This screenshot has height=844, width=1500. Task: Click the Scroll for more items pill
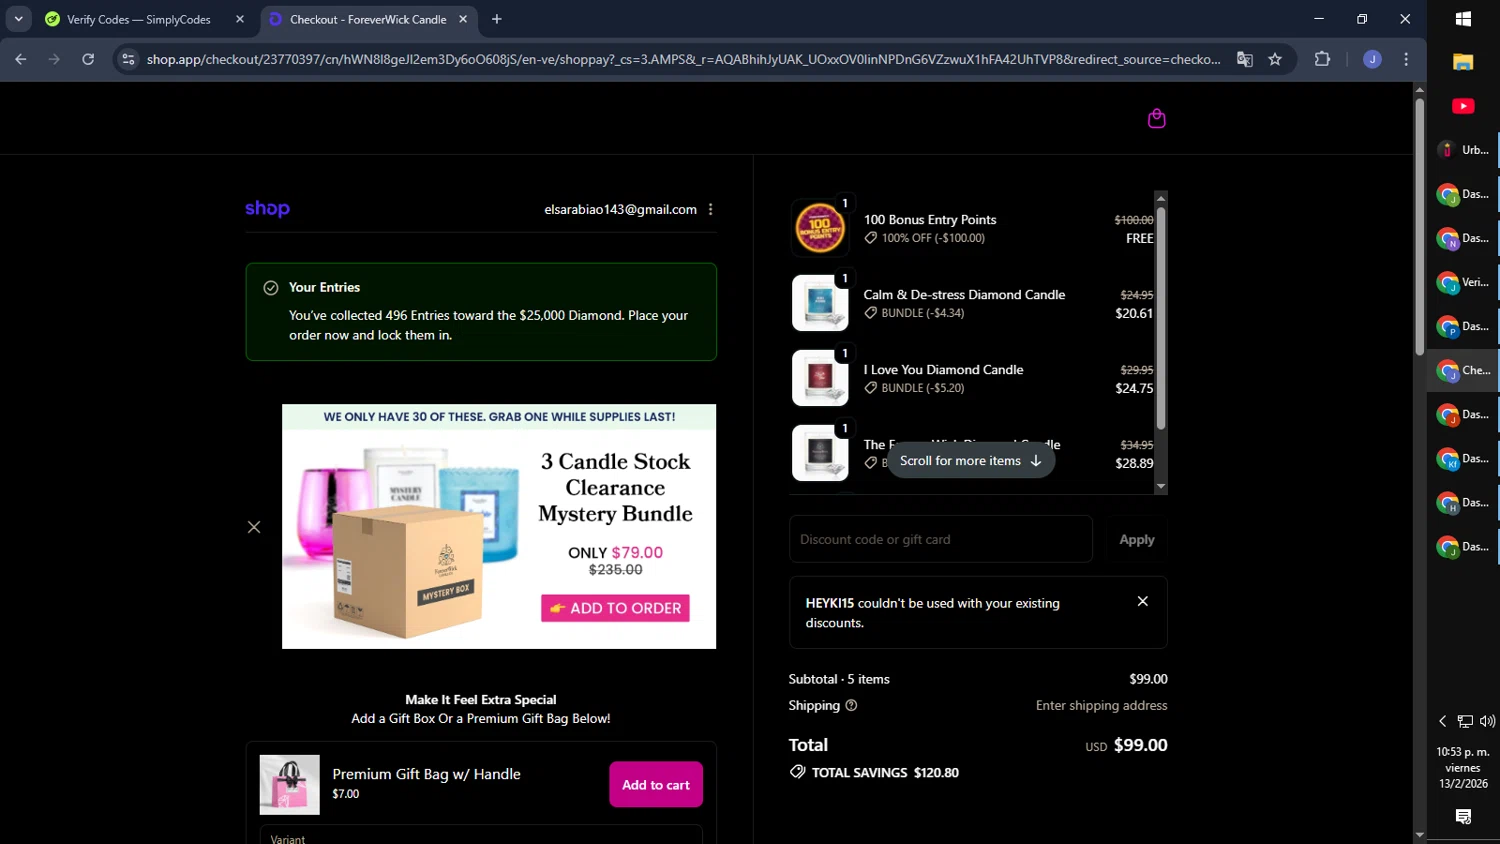click(970, 461)
